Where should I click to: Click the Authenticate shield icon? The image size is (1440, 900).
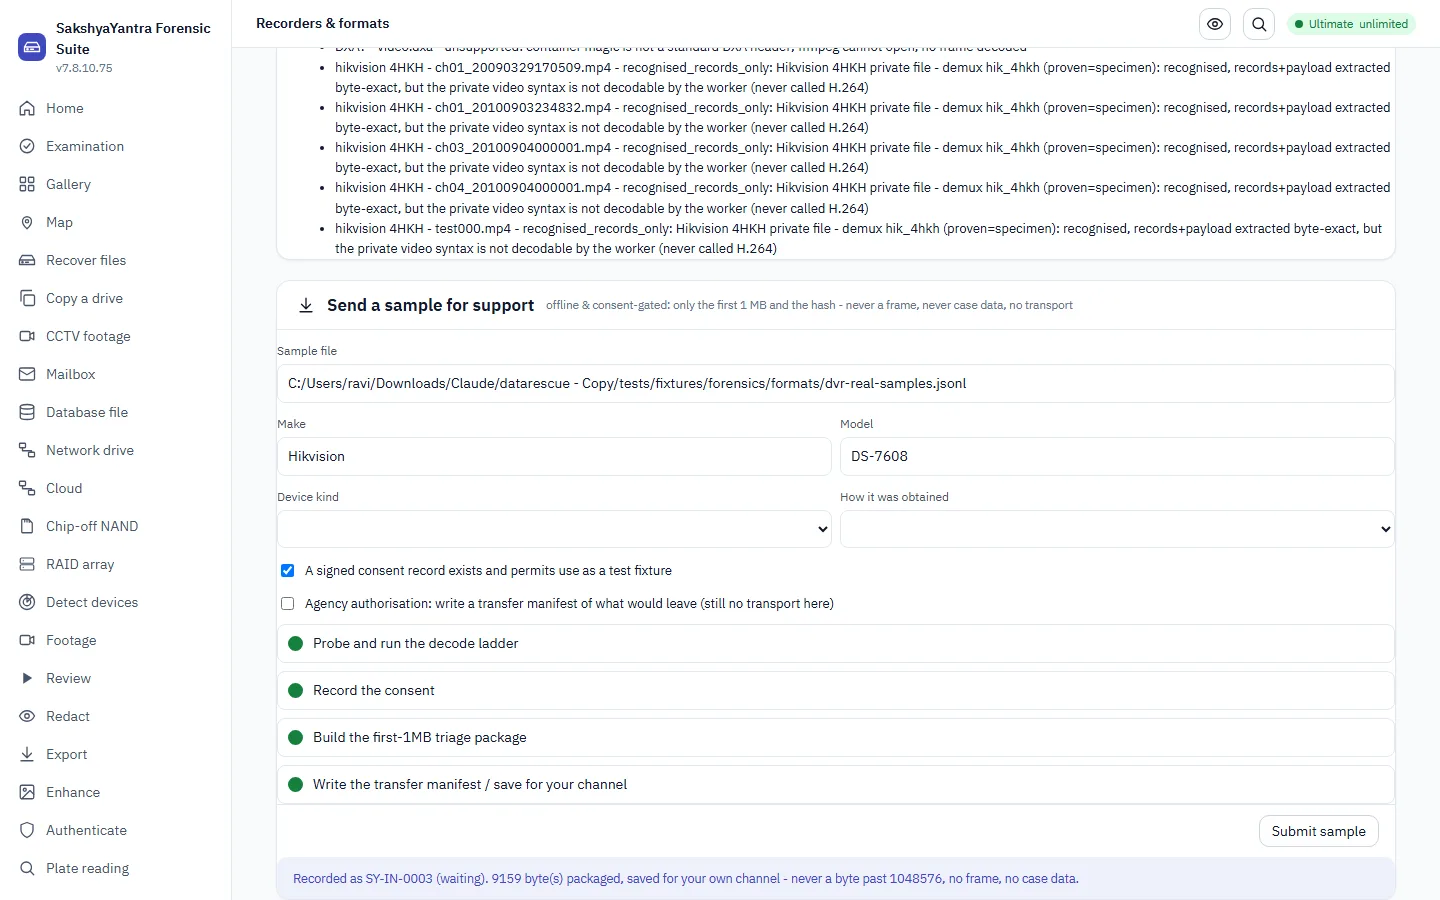27,830
